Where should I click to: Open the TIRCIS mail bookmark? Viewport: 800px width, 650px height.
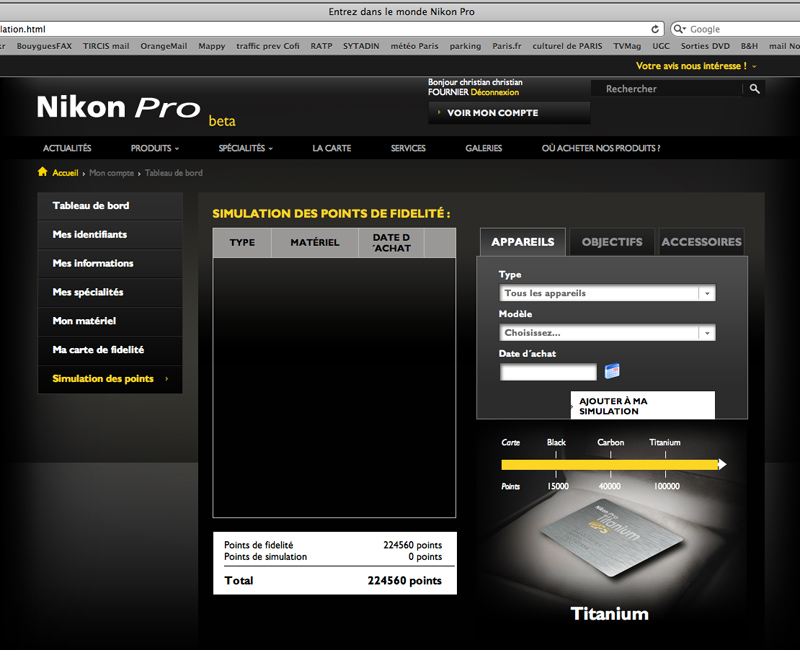point(106,46)
